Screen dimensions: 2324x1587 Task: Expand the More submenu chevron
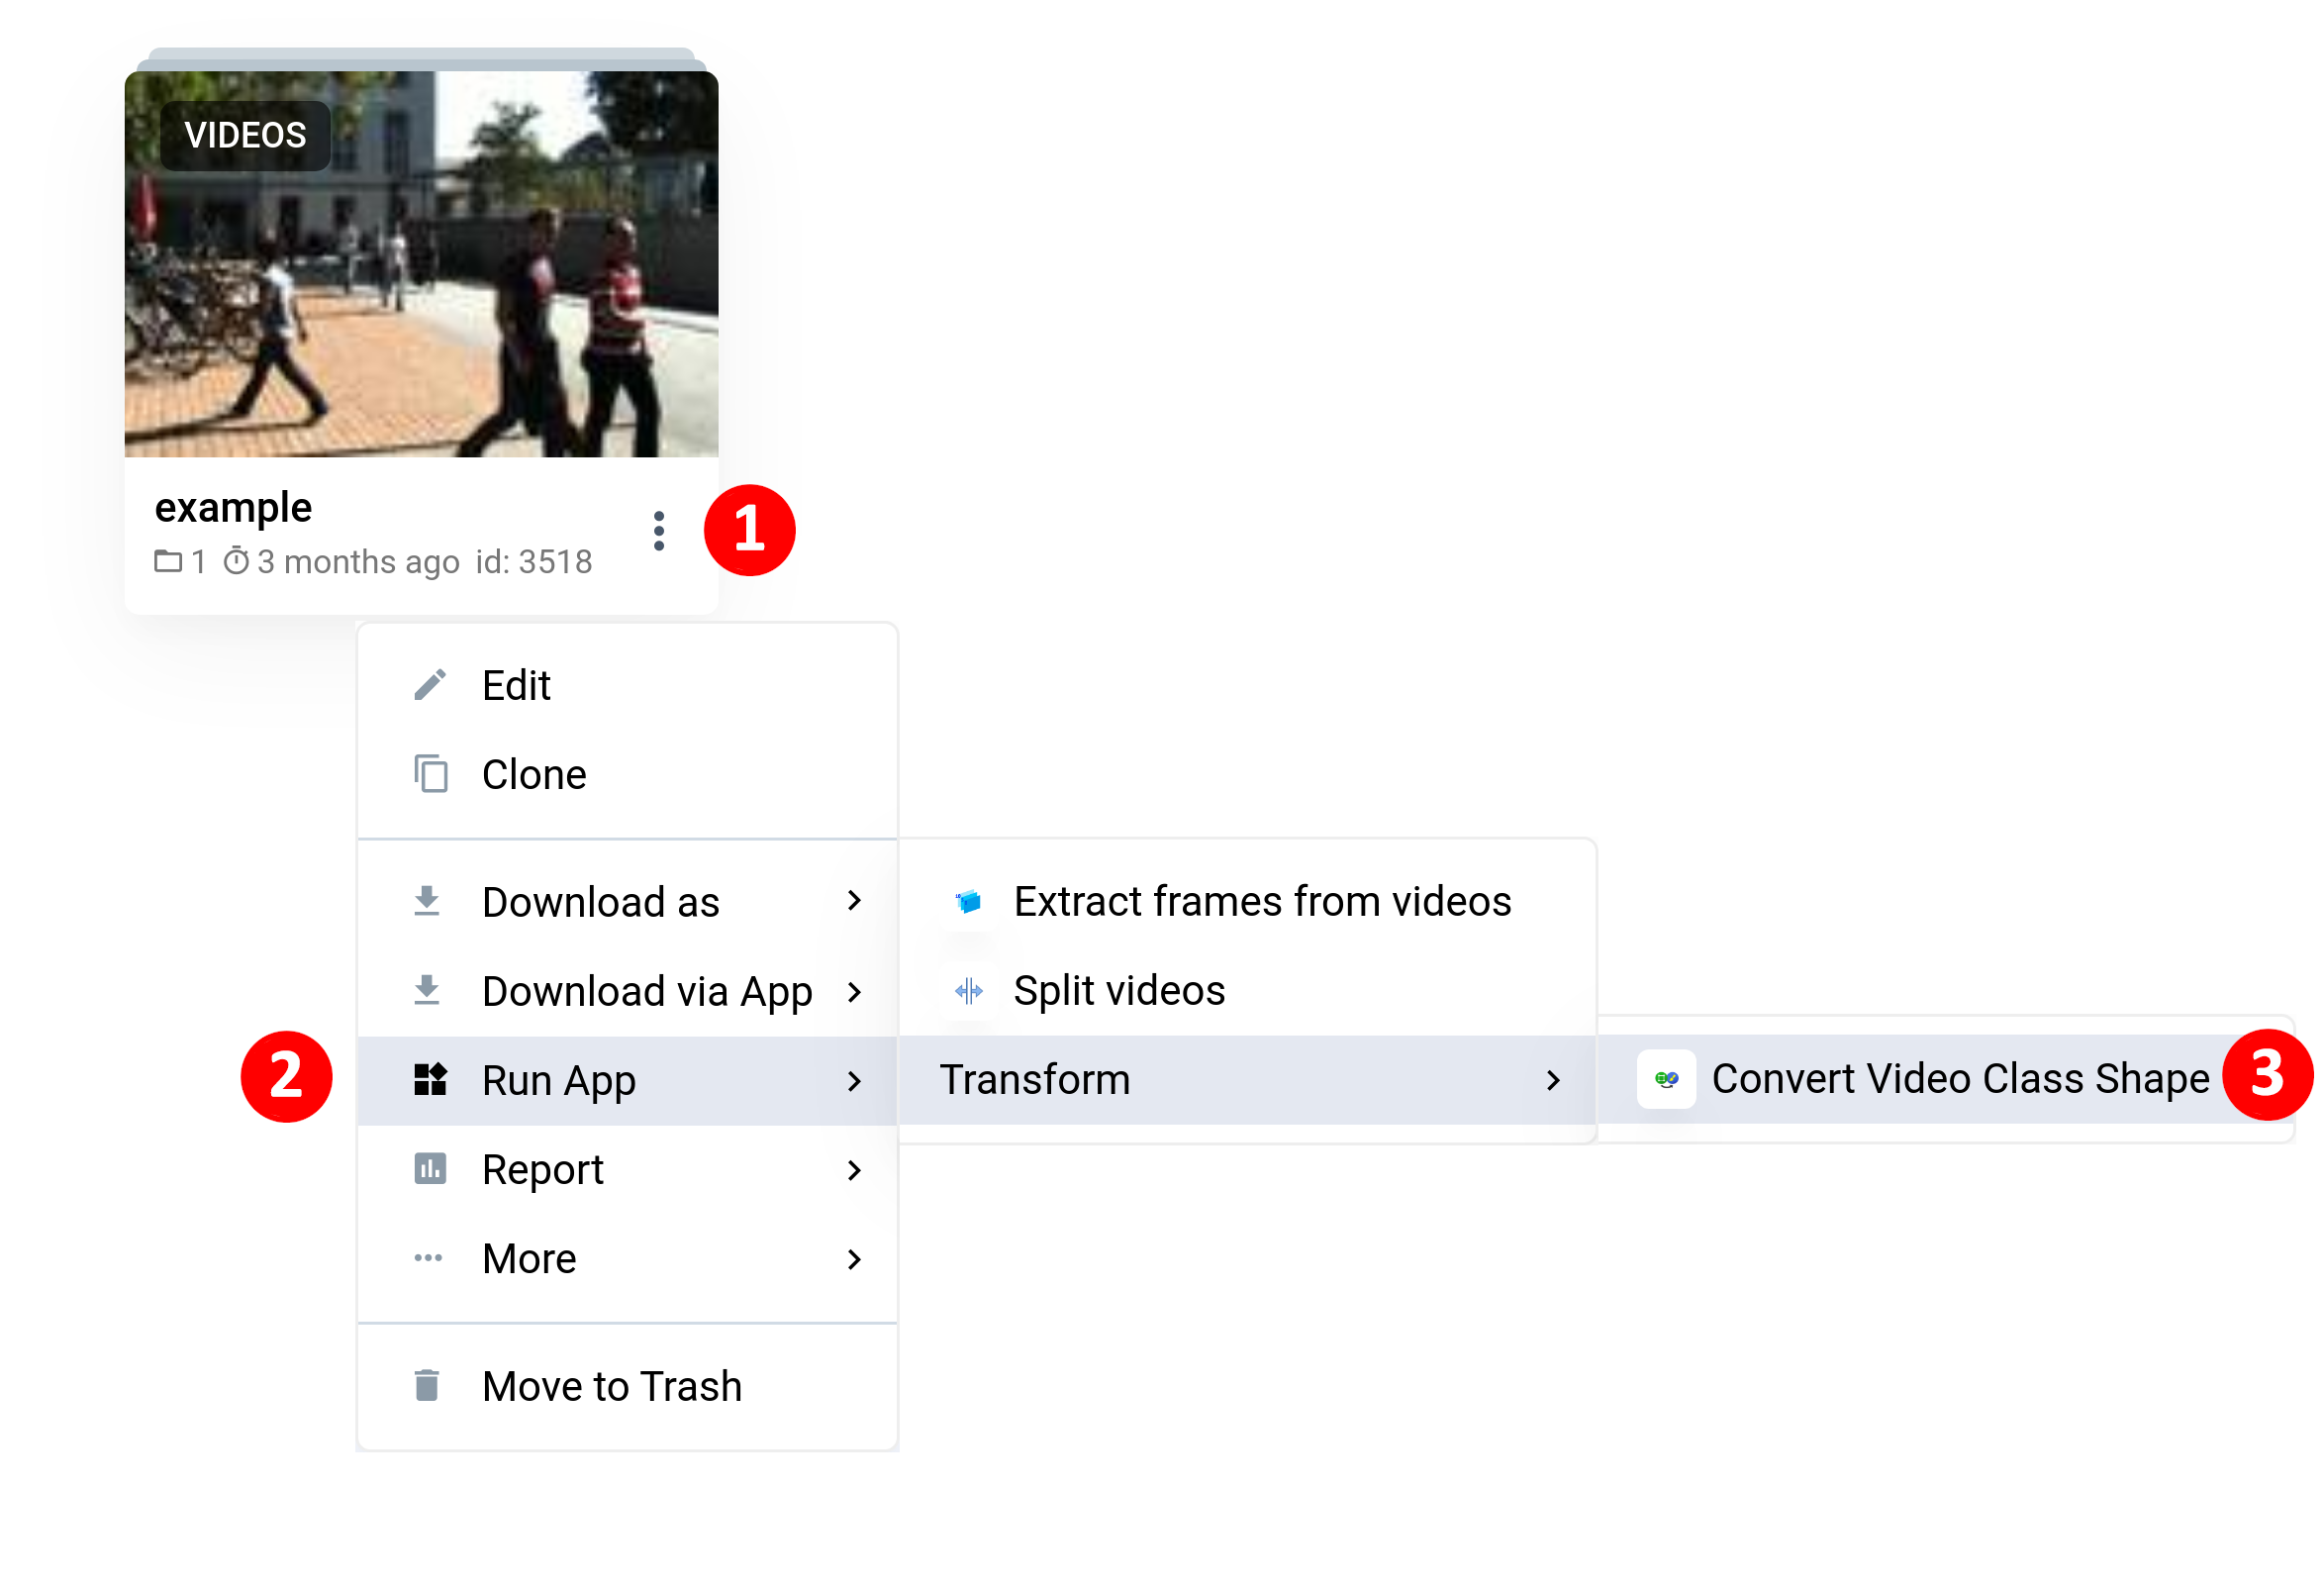click(x=854, y=1259)
